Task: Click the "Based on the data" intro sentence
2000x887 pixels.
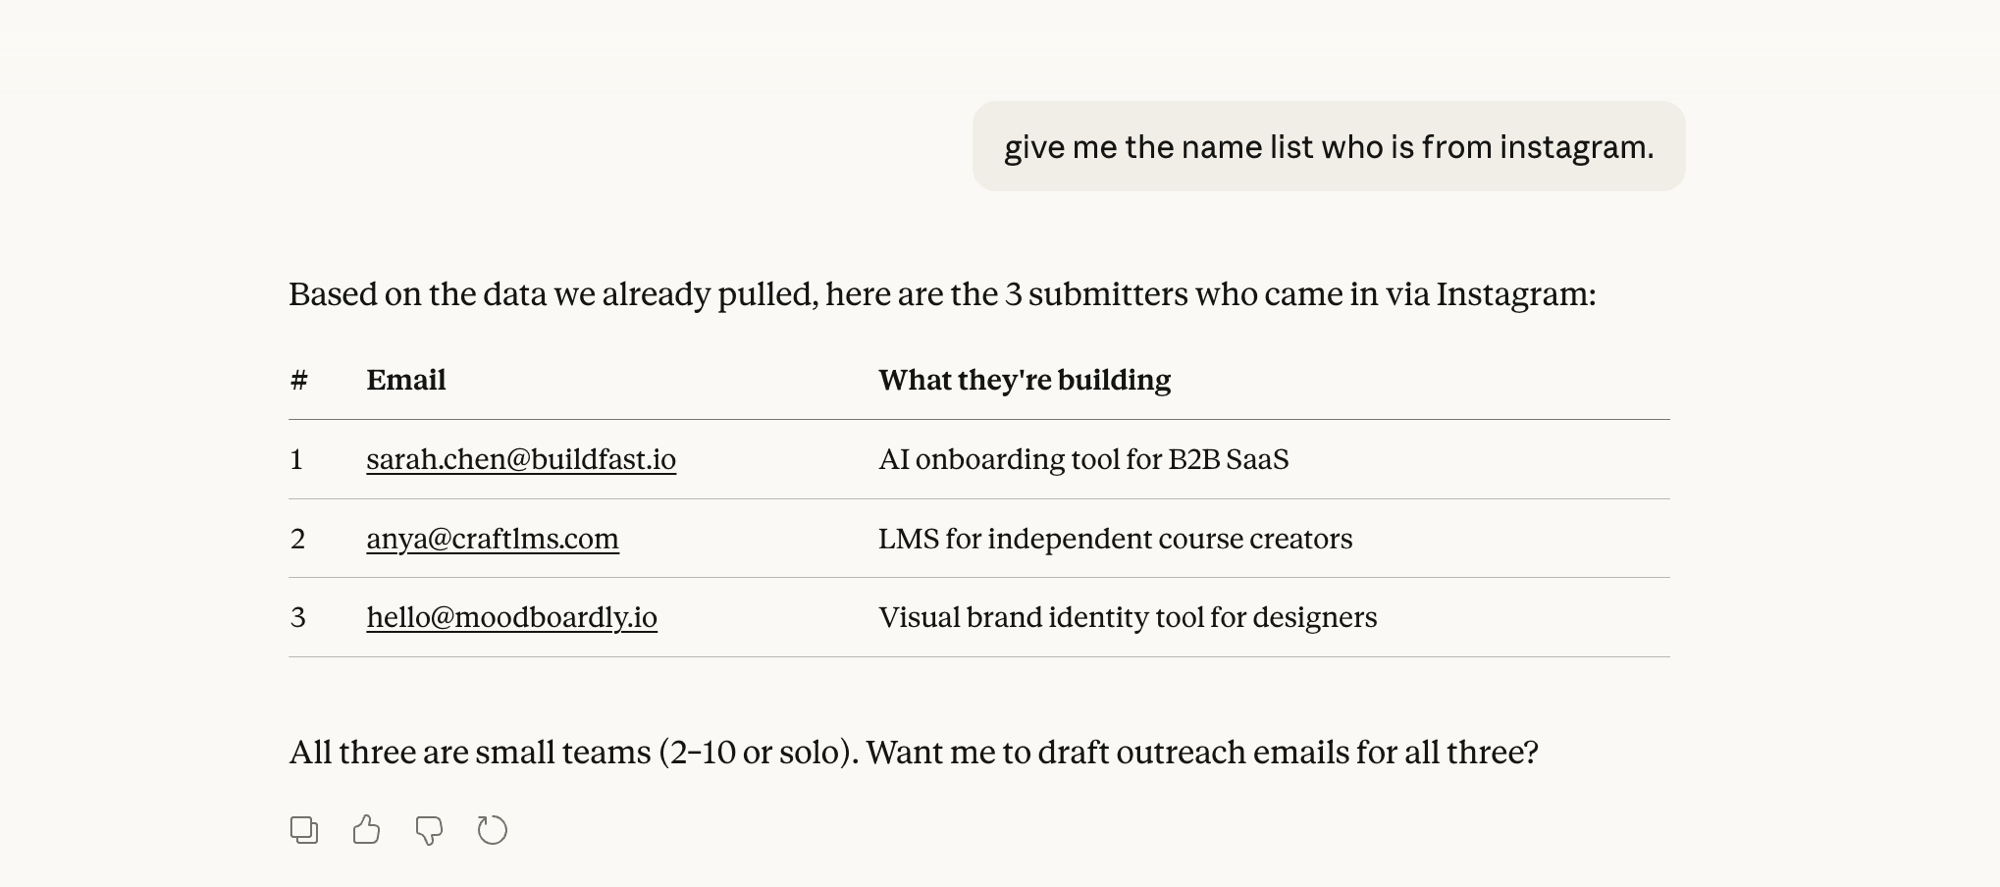Action: tap(941, 294)
